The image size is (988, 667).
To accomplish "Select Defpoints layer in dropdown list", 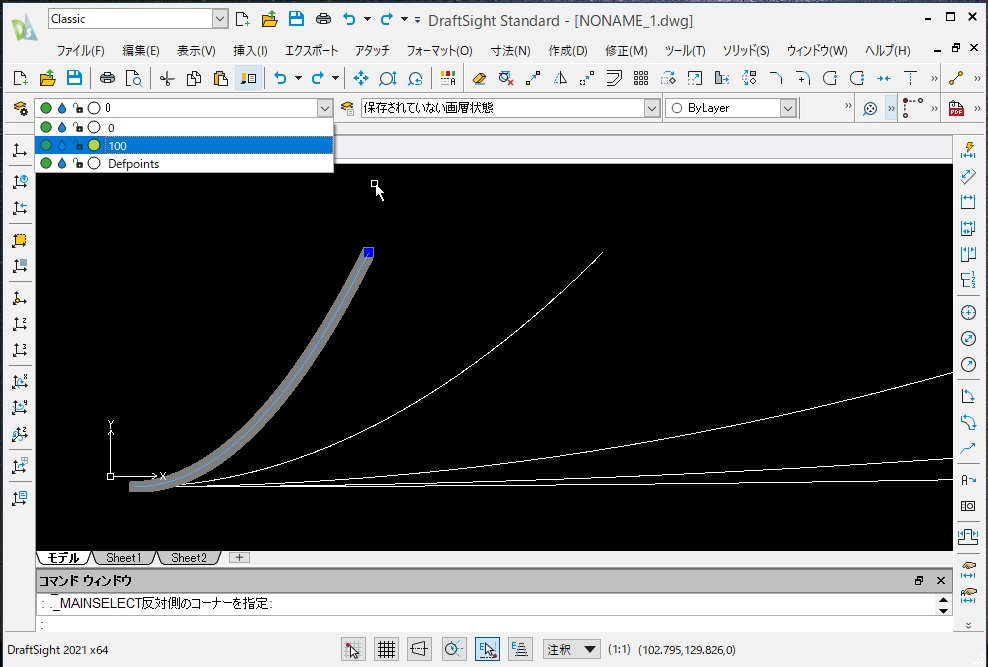I will [x=184, y=164].
